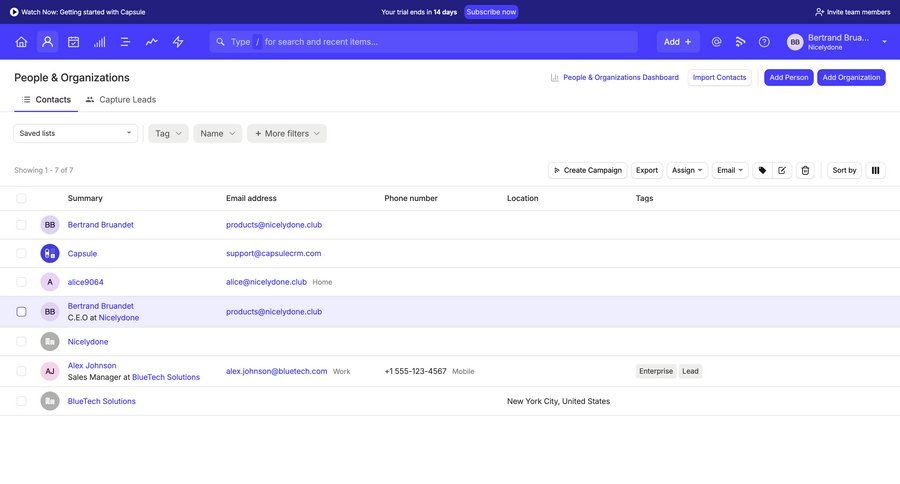The width and height of the screenshot is (900, 484).
Task: Check the alice9064 row checkbox
Action: 21,282
